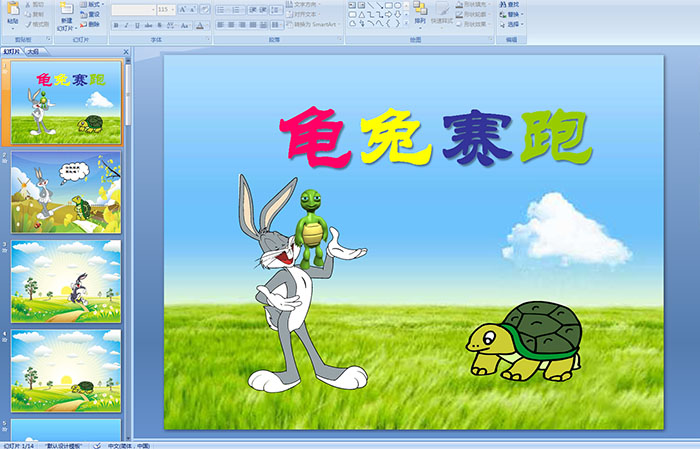Viewport: 700px width, 449px height.
Task: Click Decrease List Level icon
Action: [253, 10]
